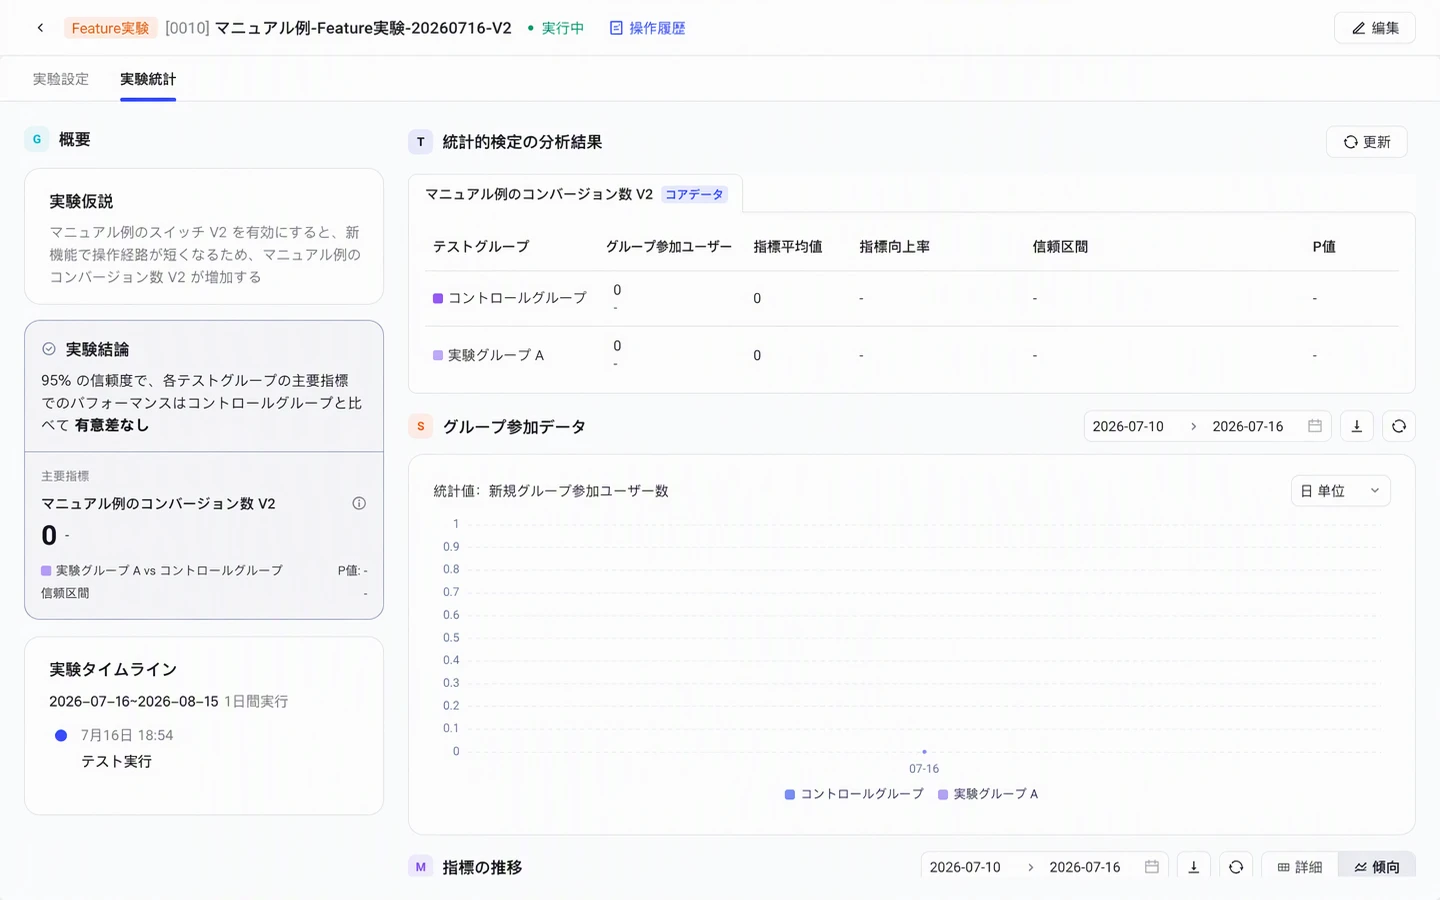The image size is (1440, 900).
Task: Click the 実験仮説 heading
Action: pos(81,201)
